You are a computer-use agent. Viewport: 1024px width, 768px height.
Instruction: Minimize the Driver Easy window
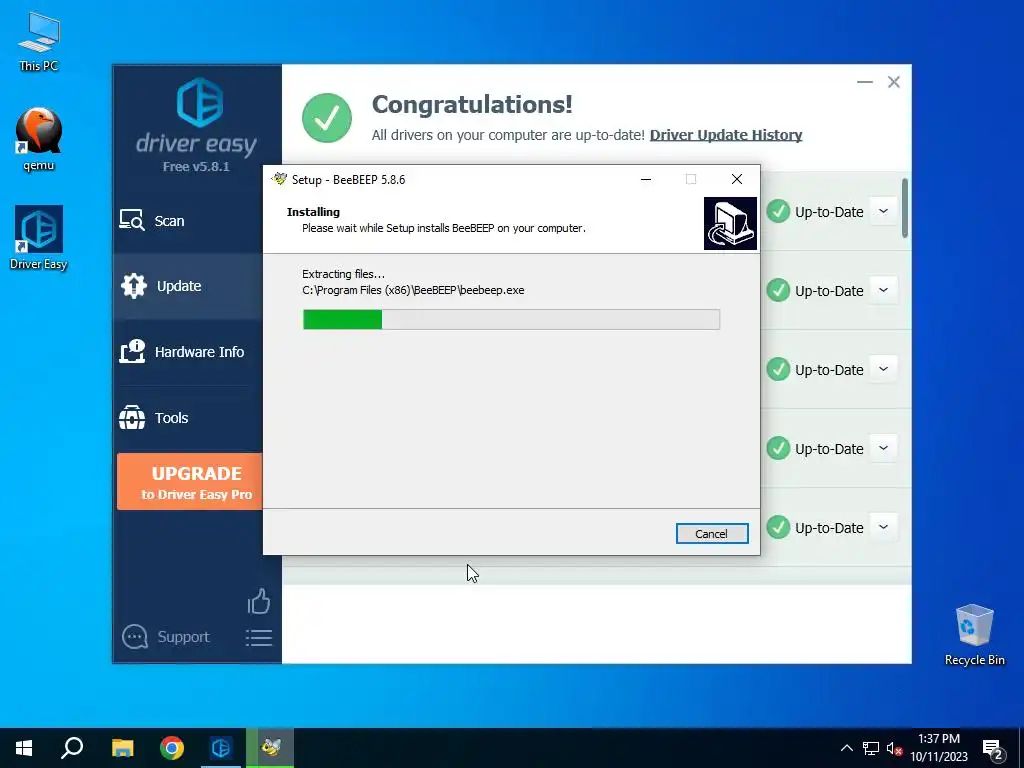(865, 82)
